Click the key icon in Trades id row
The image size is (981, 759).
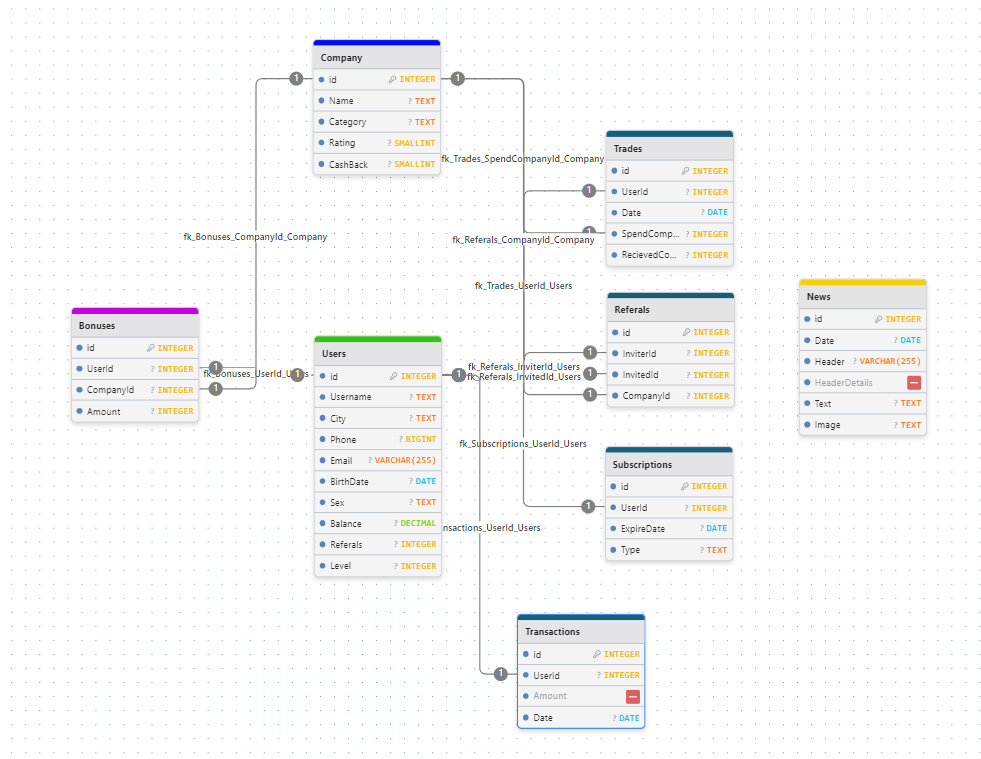tap(686, 171)
